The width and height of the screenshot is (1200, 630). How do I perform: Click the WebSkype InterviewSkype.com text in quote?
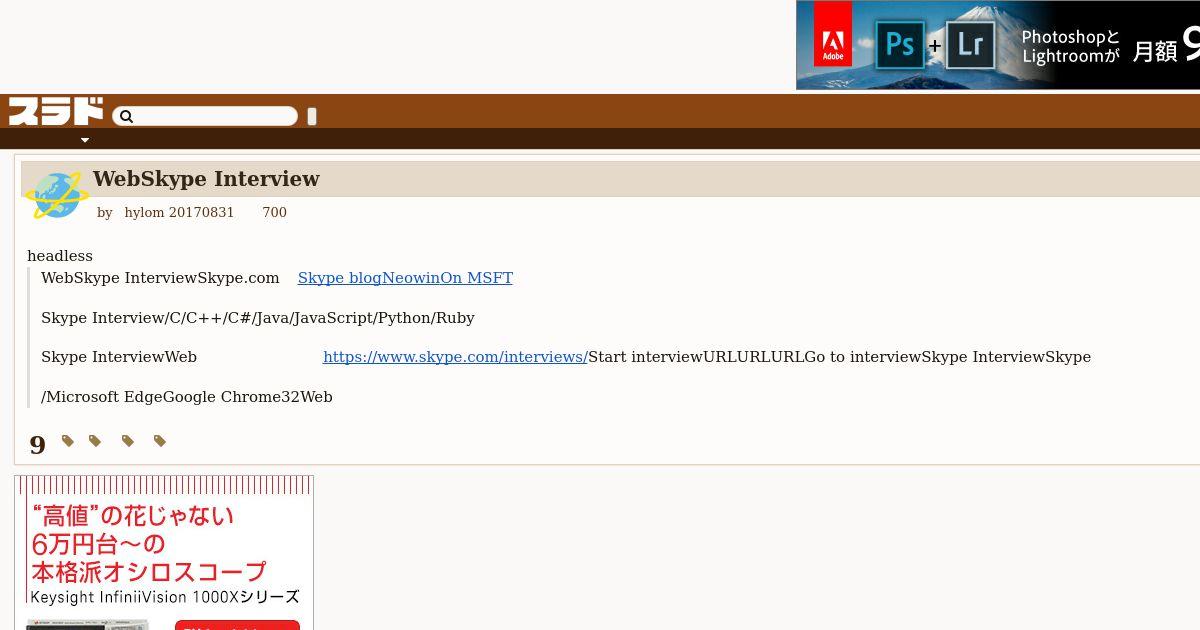pos(160,278)
